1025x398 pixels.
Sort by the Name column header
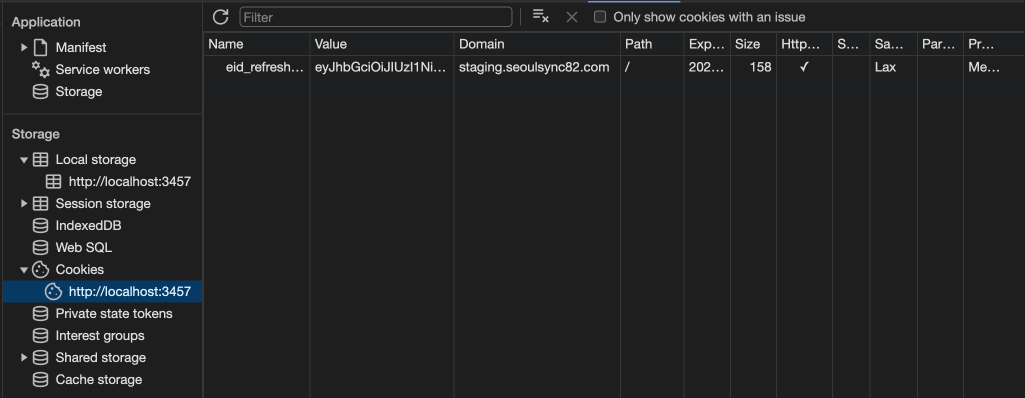pyautogui.click(x=256, y=44)
